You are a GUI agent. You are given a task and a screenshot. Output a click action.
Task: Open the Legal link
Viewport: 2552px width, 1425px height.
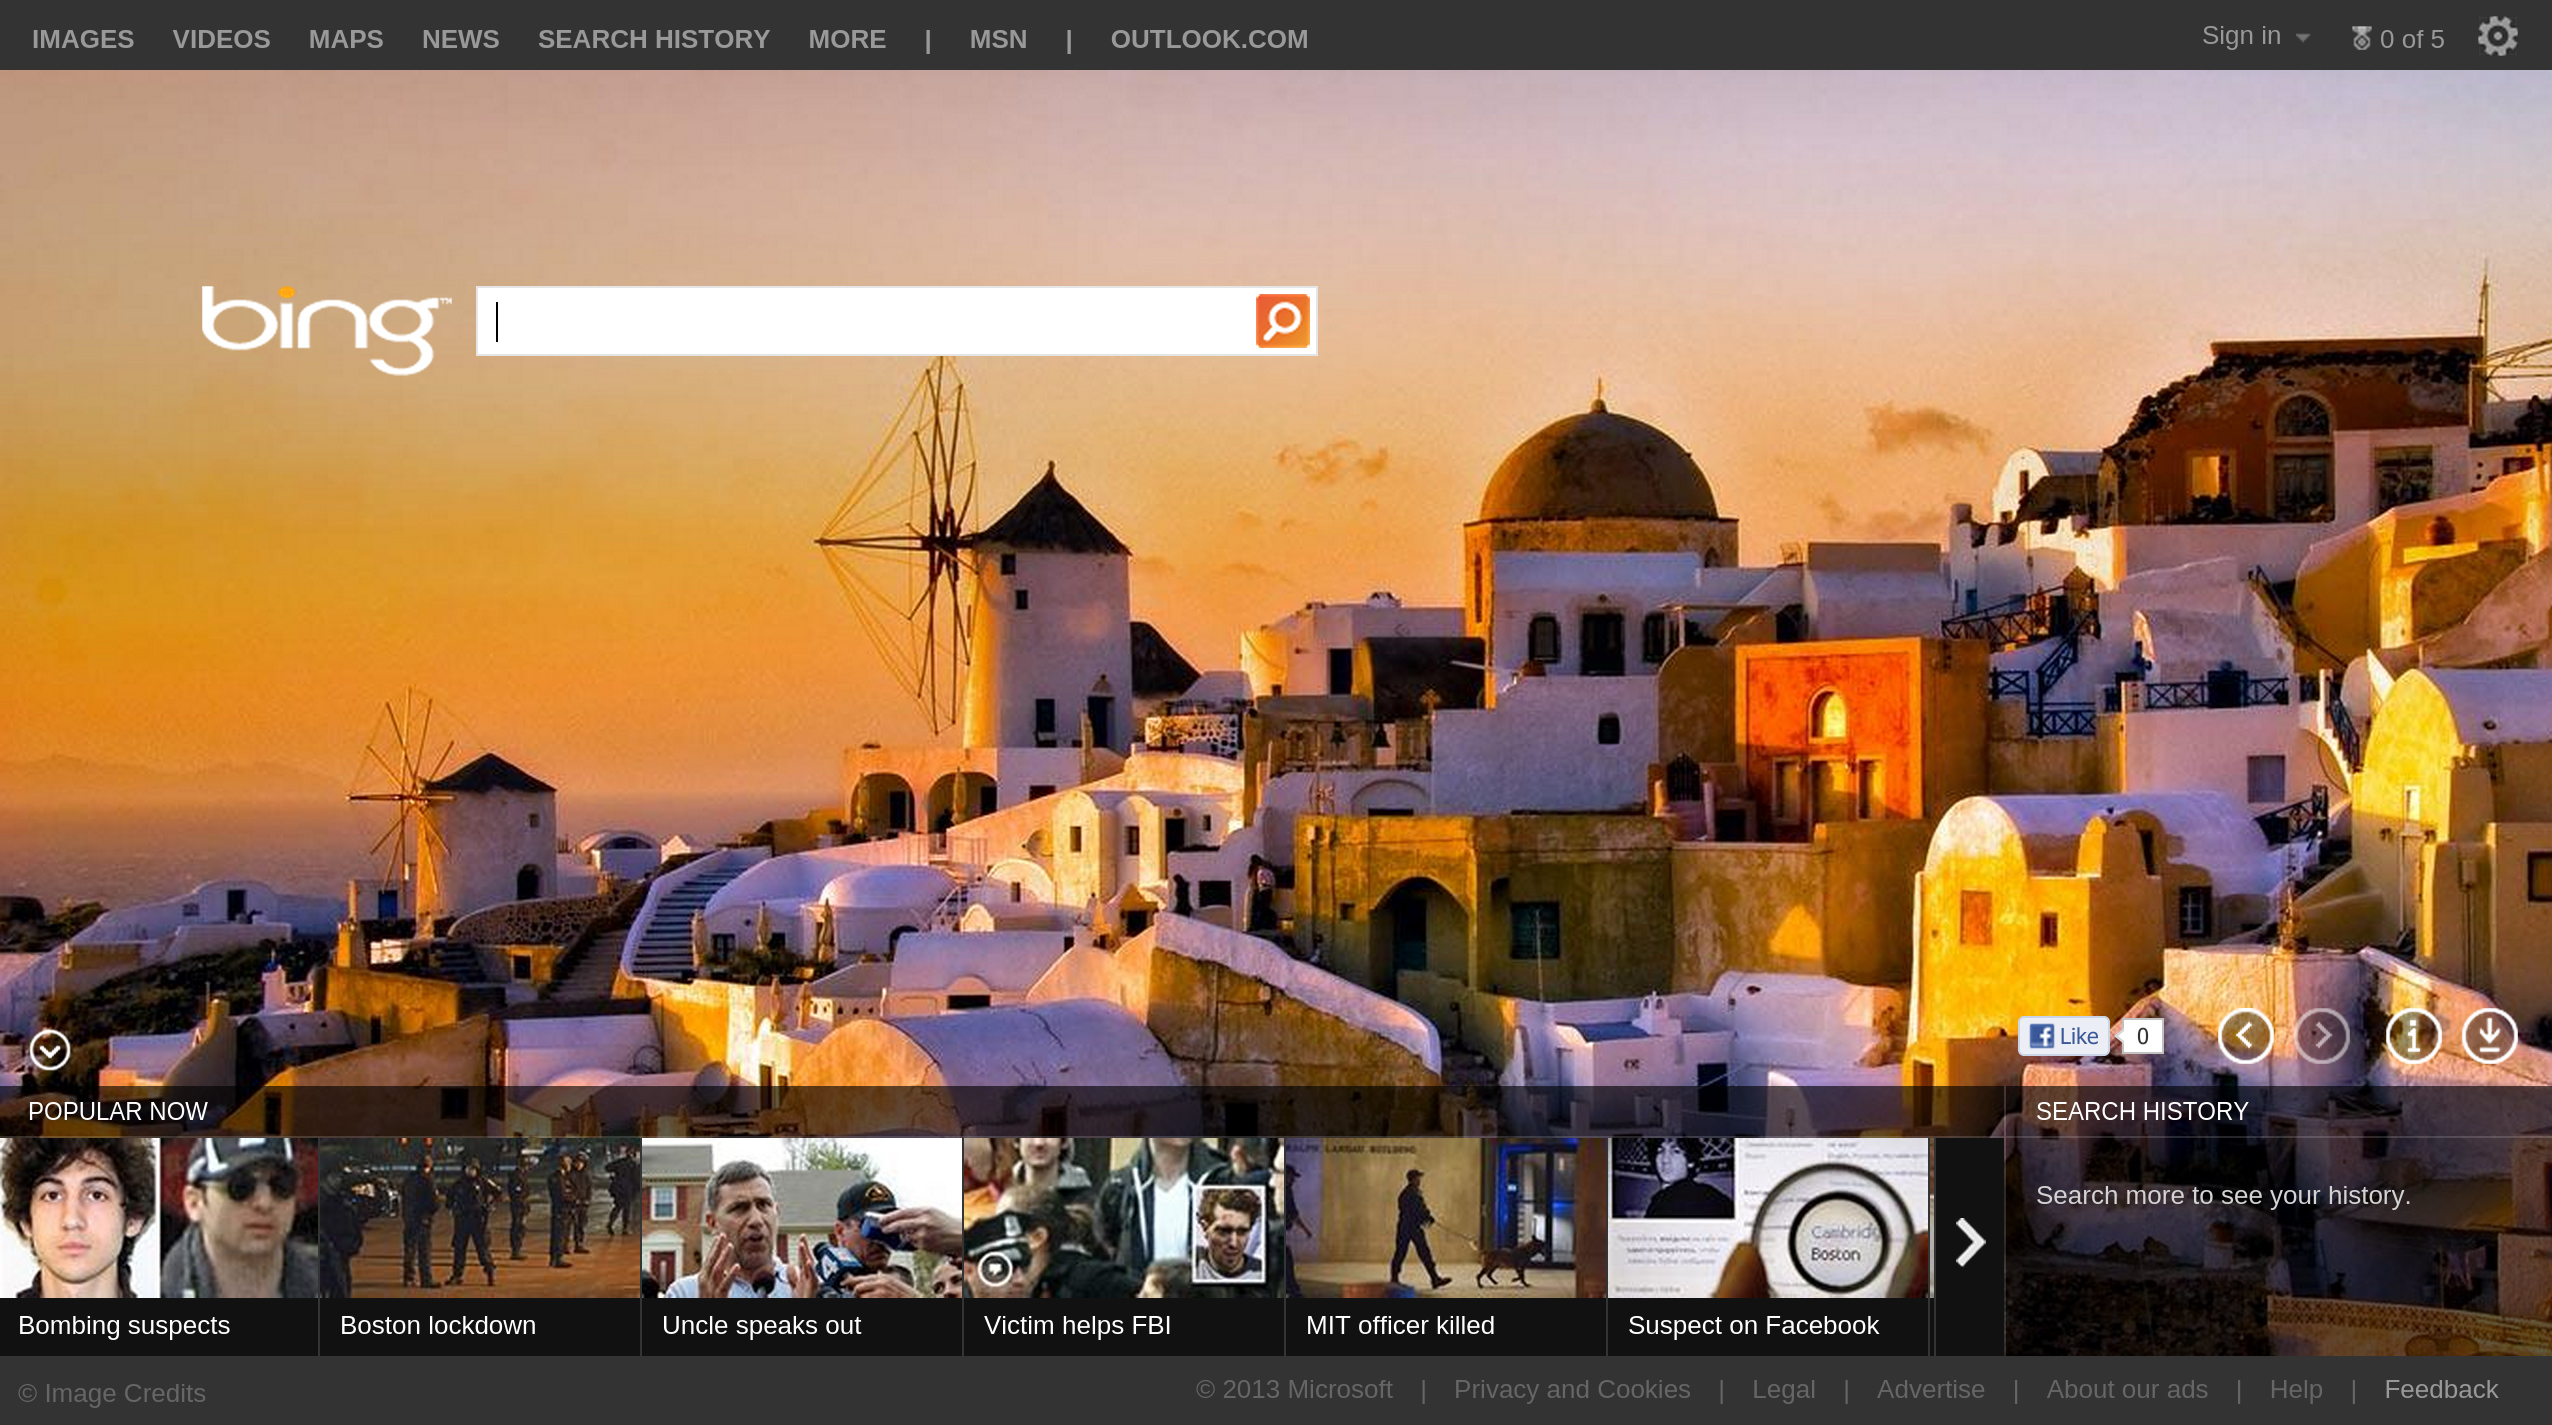pyautogui.click(x=1783, y=1390)
